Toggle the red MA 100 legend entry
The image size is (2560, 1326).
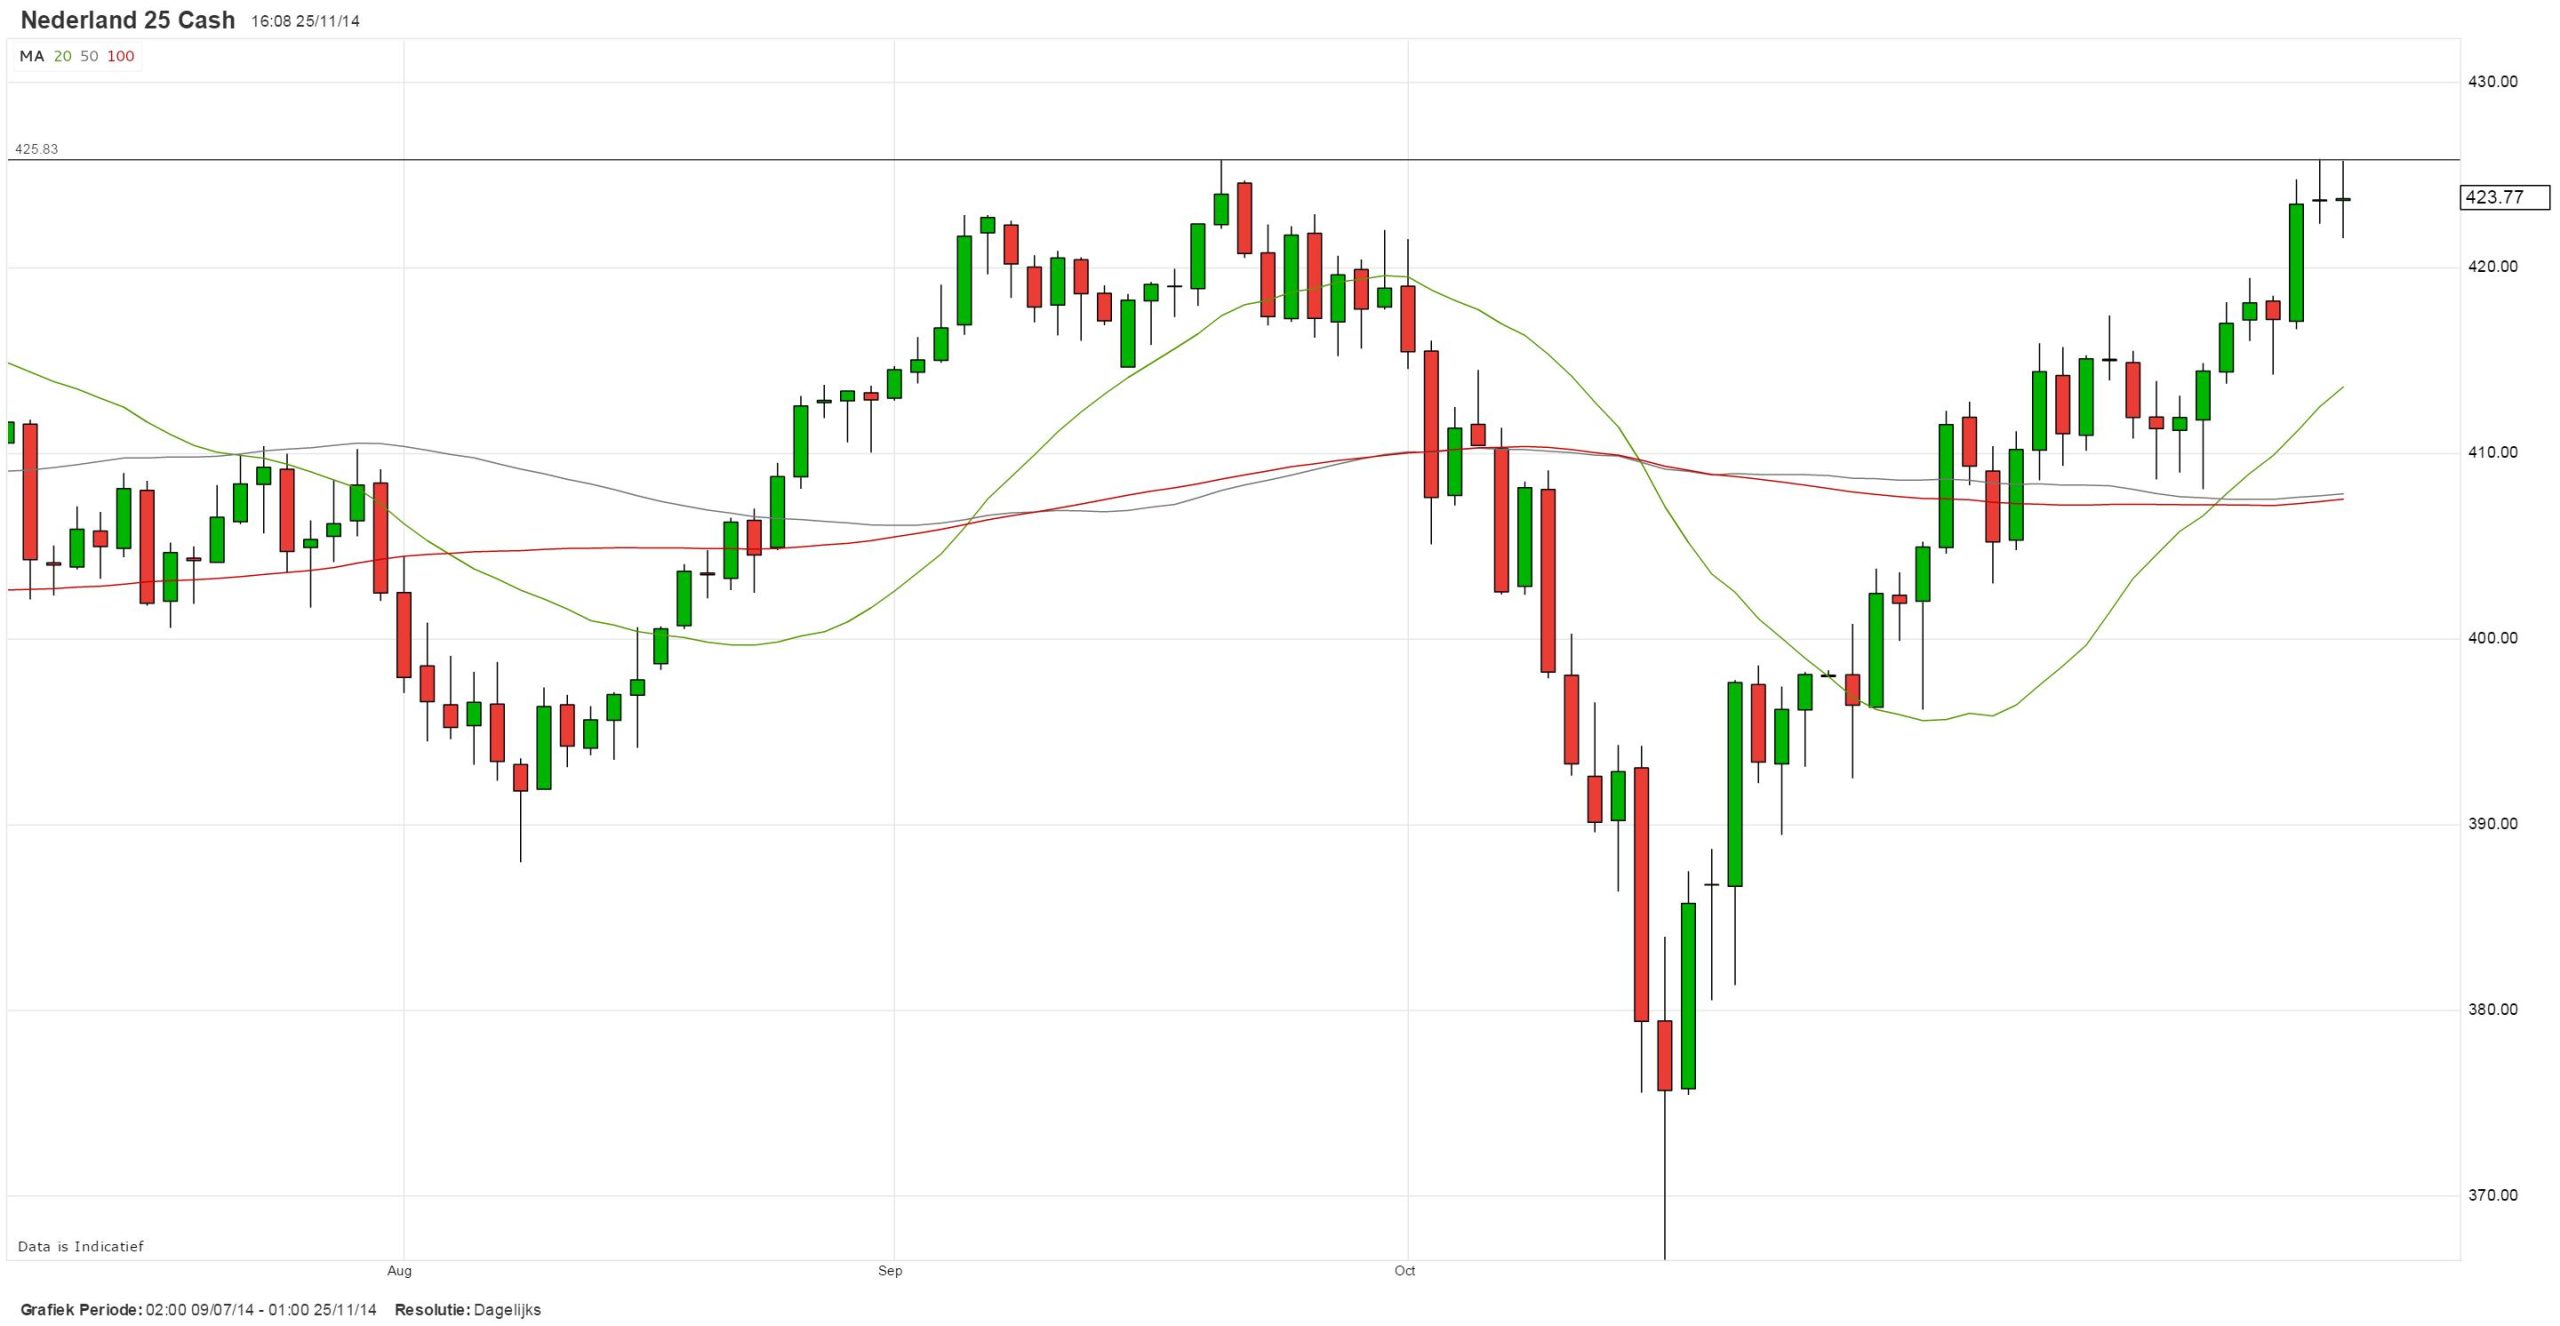tap(121, 57)
